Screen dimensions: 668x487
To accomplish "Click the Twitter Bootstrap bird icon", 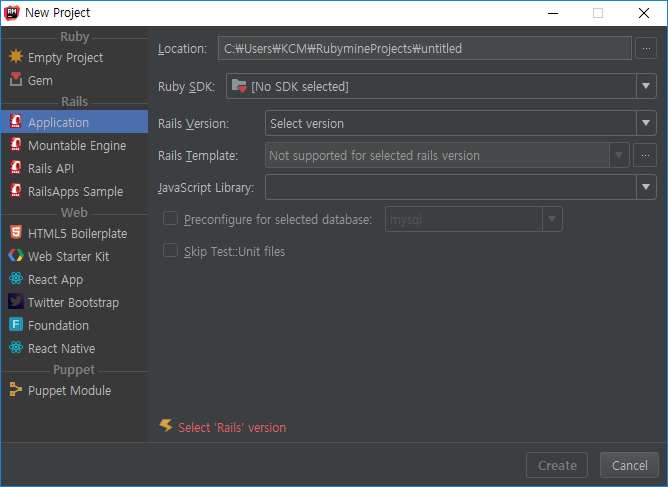I will click(16, 302).
